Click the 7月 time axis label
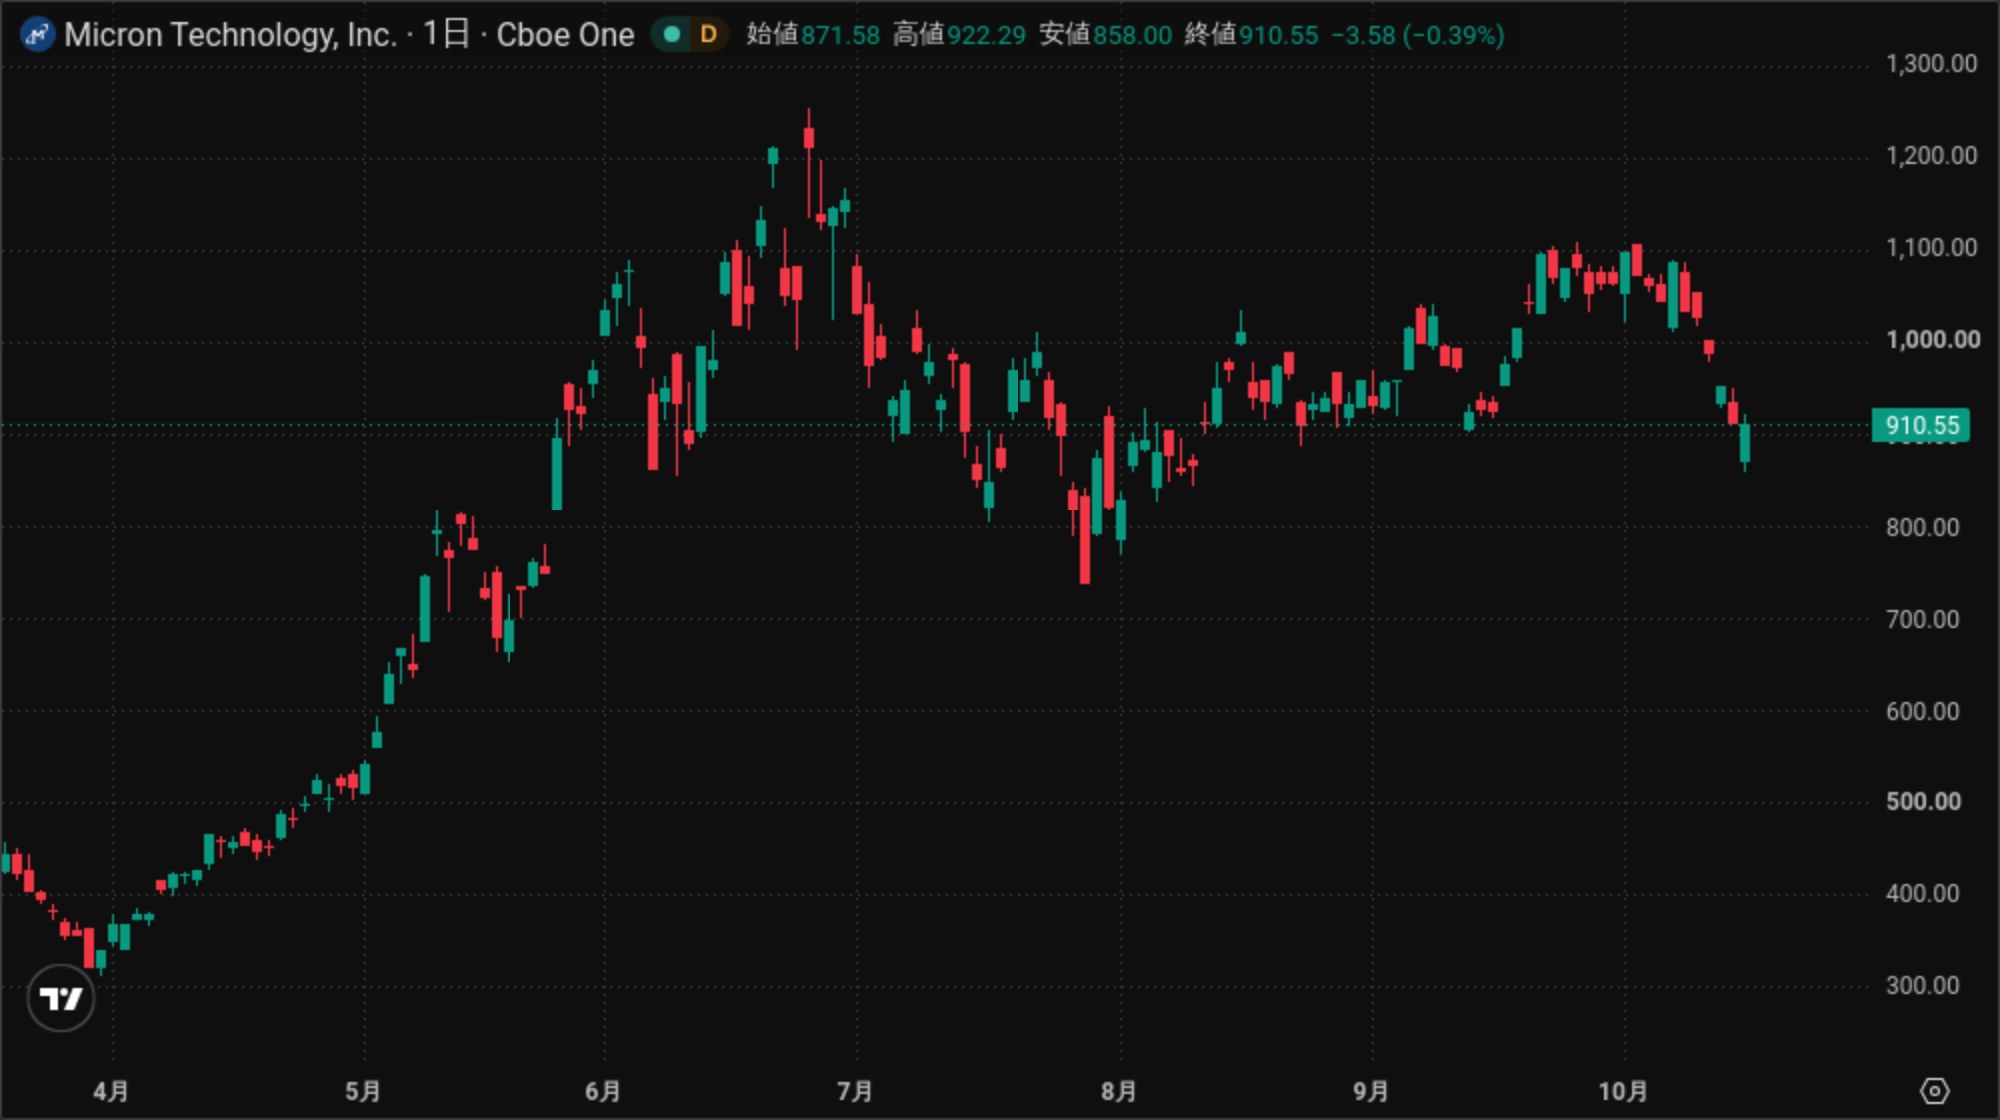This screenshot has height=1120, width=2000. [x=855, y=1091]
